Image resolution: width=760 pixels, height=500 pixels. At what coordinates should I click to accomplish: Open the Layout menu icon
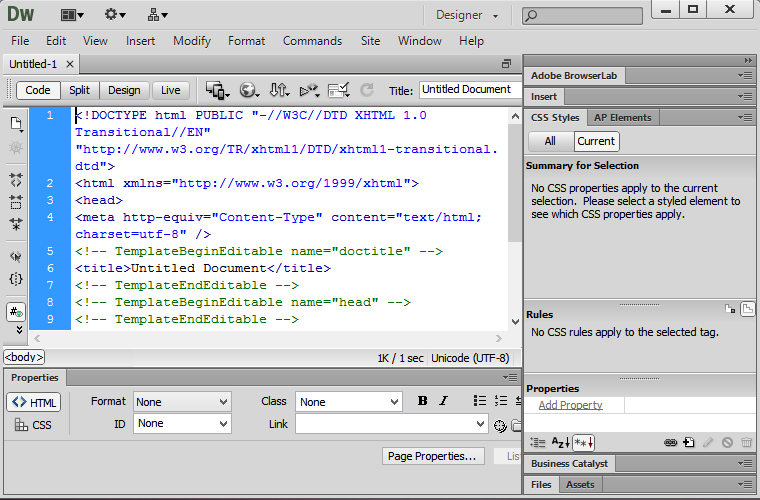click(x=72, y=15)
